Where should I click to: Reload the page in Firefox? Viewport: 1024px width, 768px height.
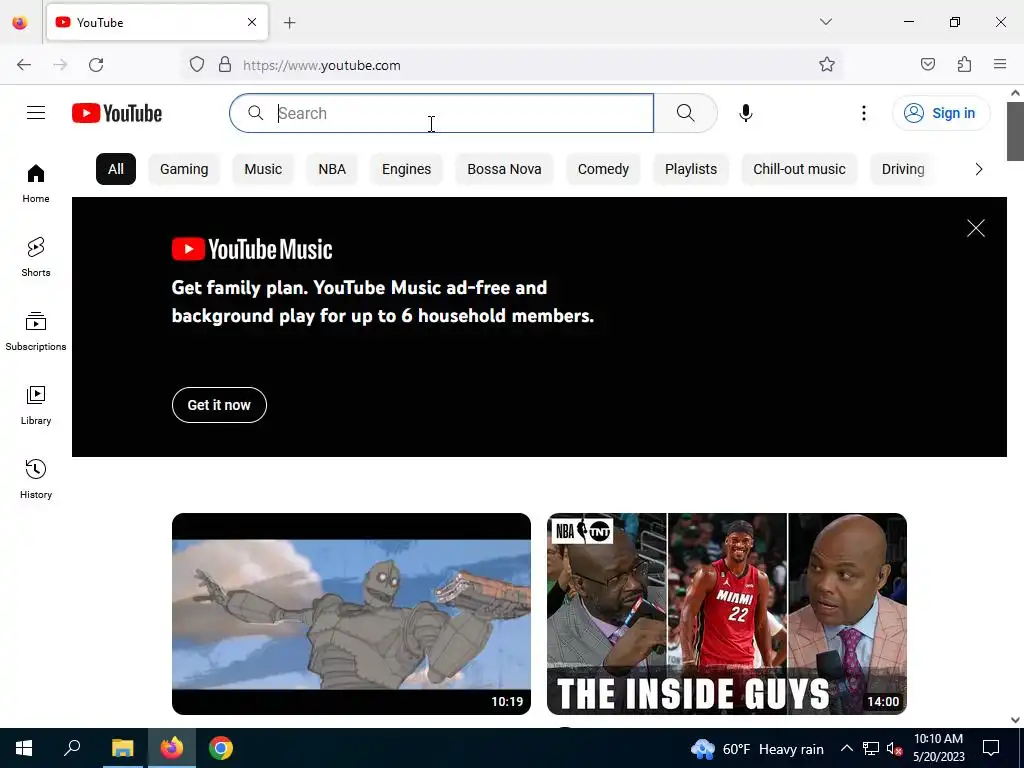[96, 65]
